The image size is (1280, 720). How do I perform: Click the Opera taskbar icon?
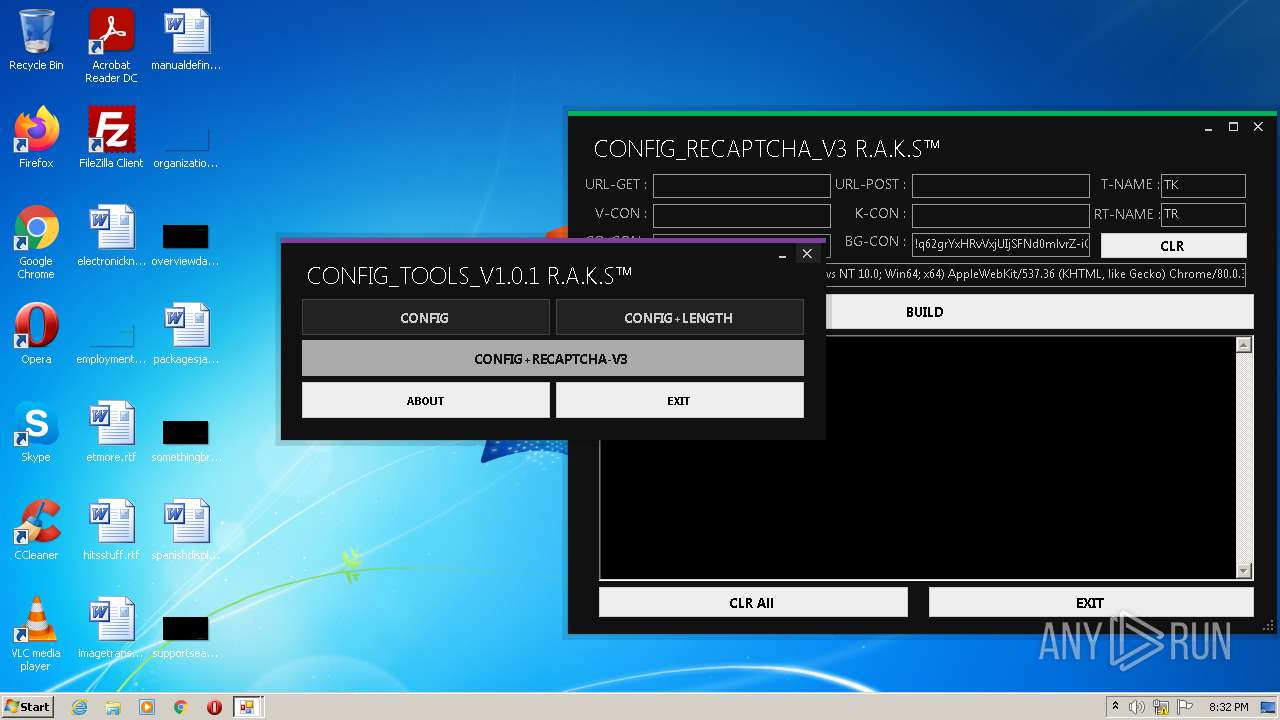tap(214, 707)
